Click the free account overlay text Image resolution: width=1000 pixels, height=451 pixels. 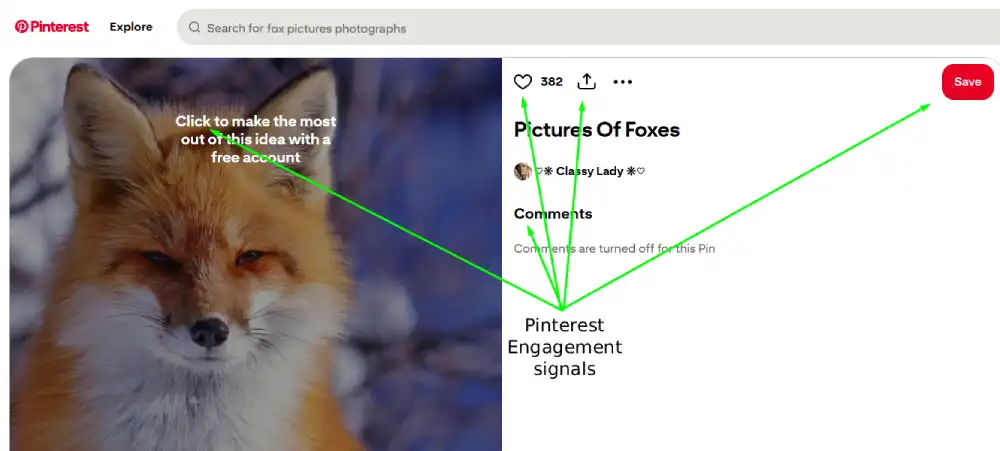(x=256, y=139)
